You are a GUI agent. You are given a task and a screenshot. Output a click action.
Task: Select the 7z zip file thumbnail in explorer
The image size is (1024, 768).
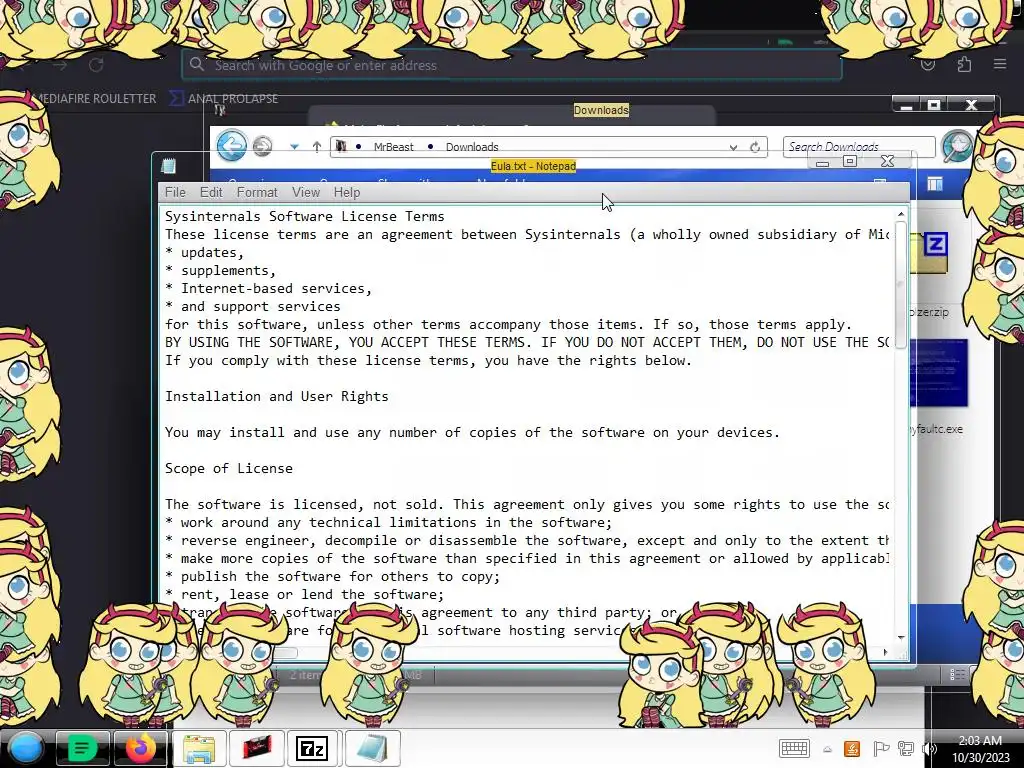coord(931,253)
